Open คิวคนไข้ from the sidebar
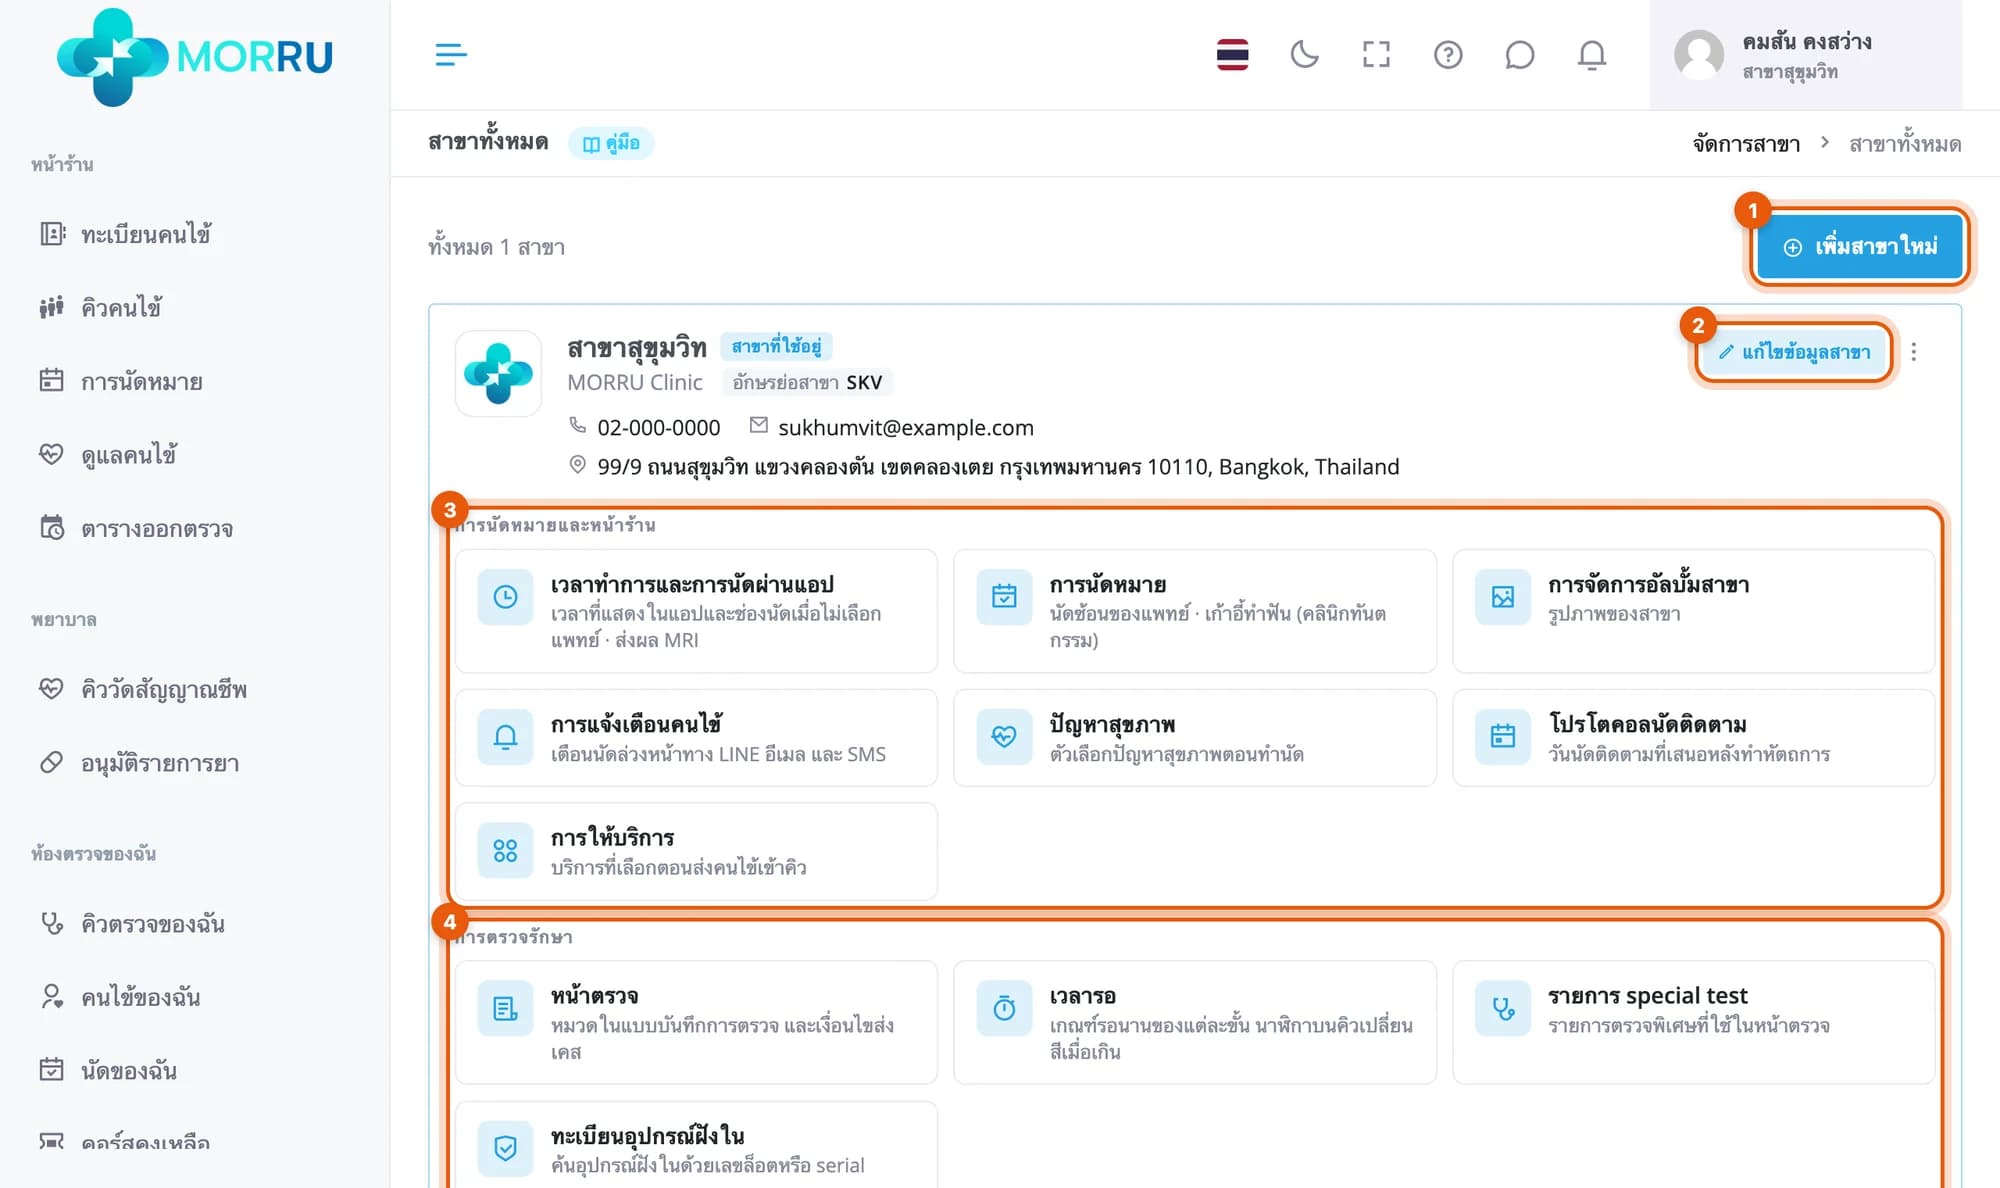Image resolution: width=2000 pixels, height=1188 pixels. (x=120, y=307)
